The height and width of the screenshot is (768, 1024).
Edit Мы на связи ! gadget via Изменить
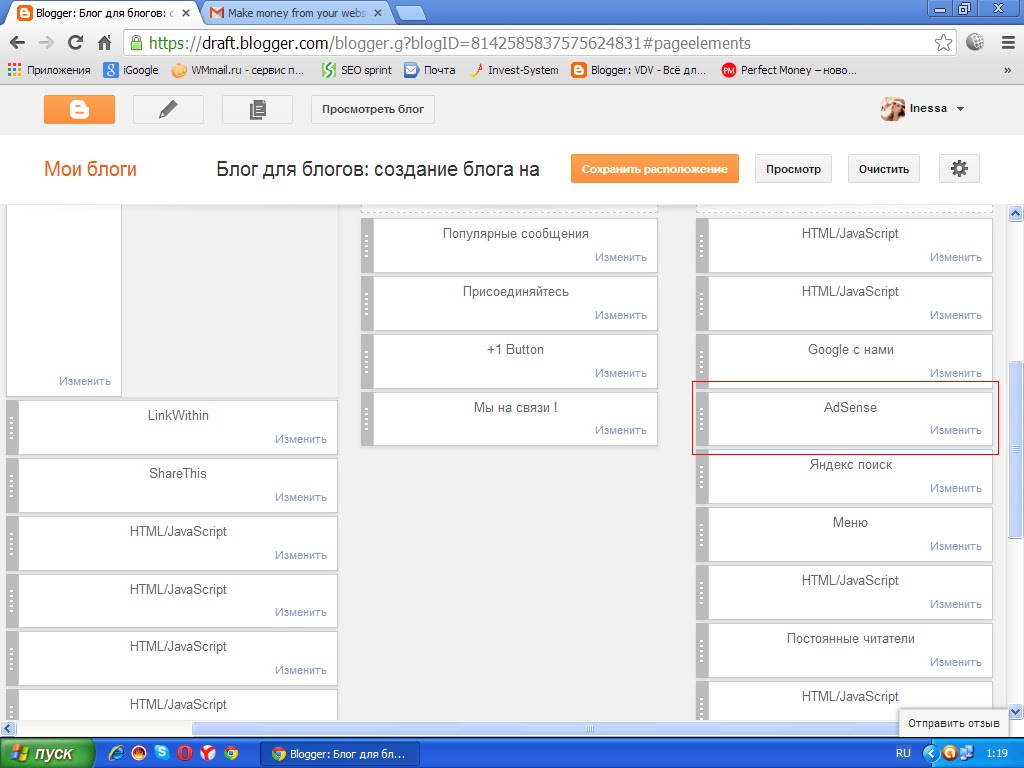pyautogui.click(x=620, y=430)
